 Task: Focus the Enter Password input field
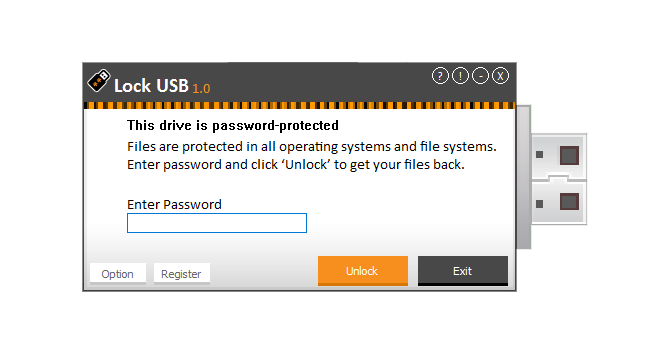click(x=217, y=223)
